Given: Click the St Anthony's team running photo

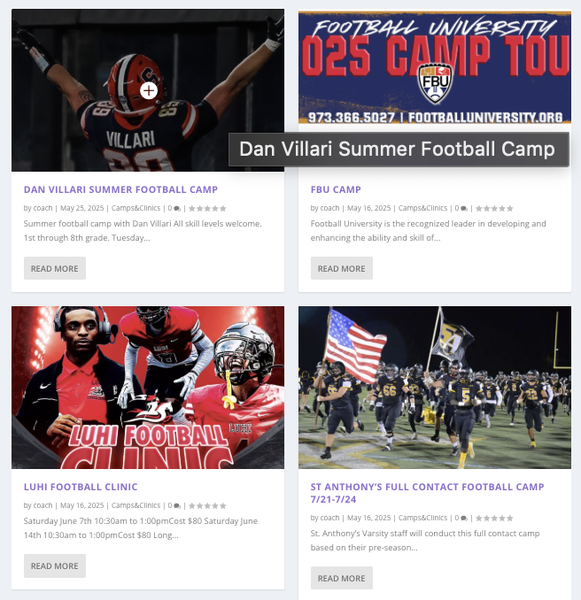Looking at the screenshot, I should (x=435, y=387).
